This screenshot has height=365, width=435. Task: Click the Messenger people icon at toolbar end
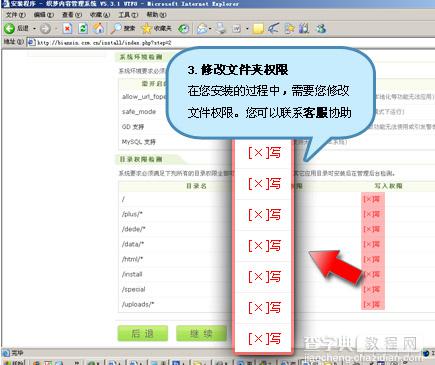(x=321, y=29)
